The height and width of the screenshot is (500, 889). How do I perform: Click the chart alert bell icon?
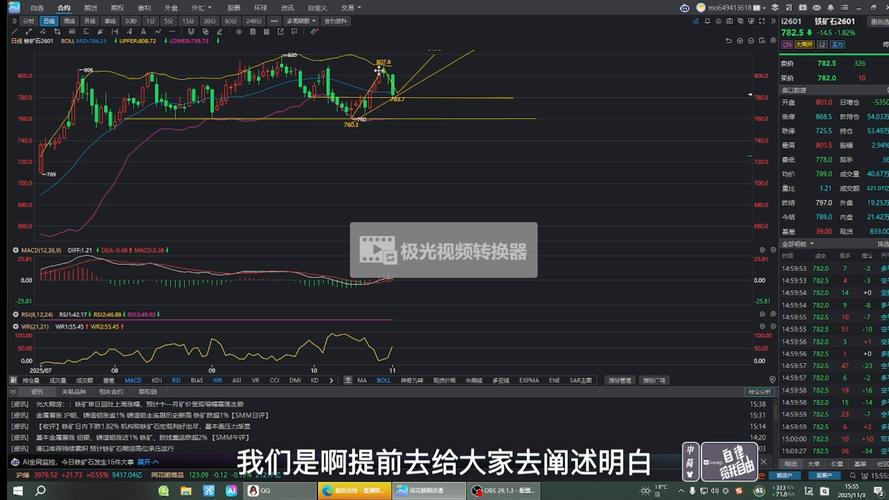708,21
